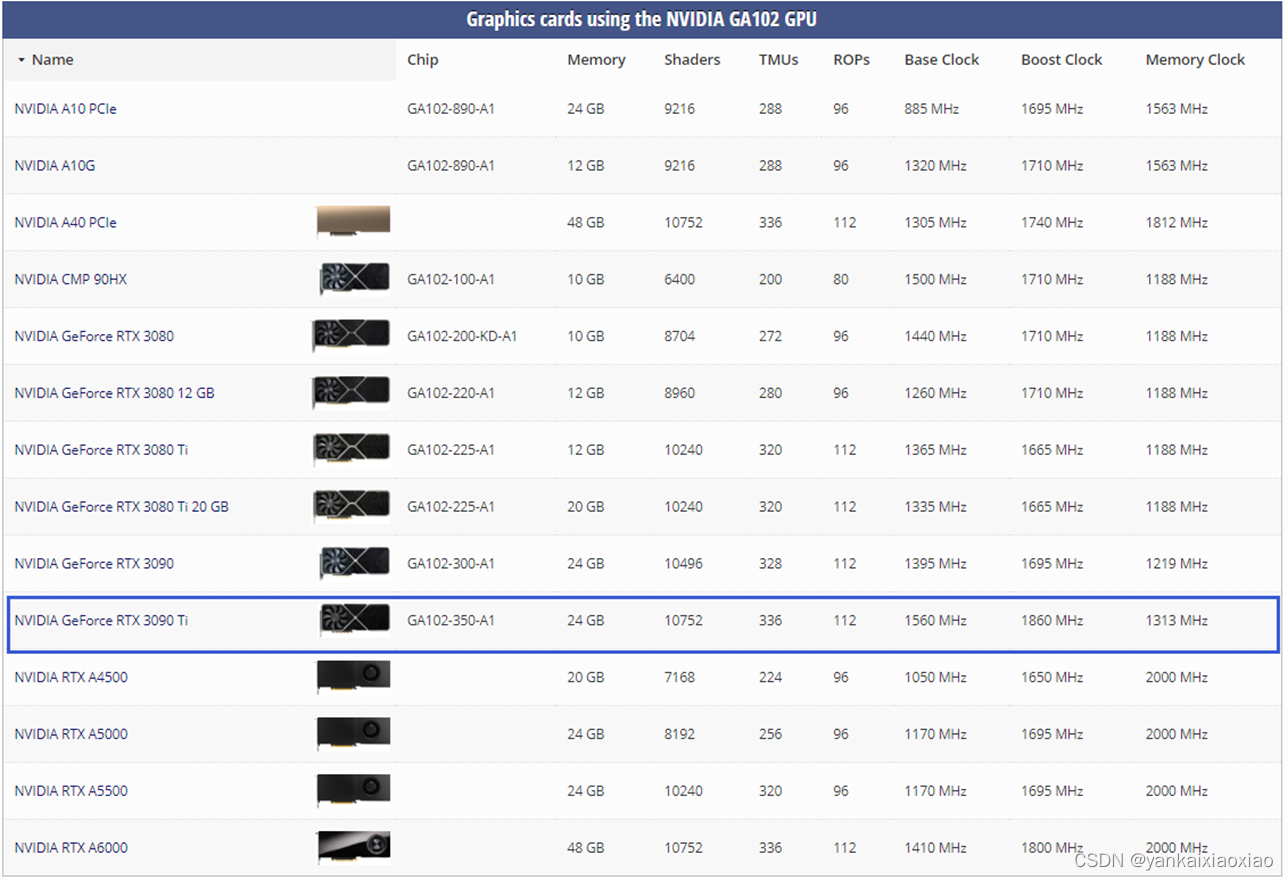The image size is (1288, 880).
Task: Open the NVIDIA CMP 90HX link
Action: coord(70,280)
